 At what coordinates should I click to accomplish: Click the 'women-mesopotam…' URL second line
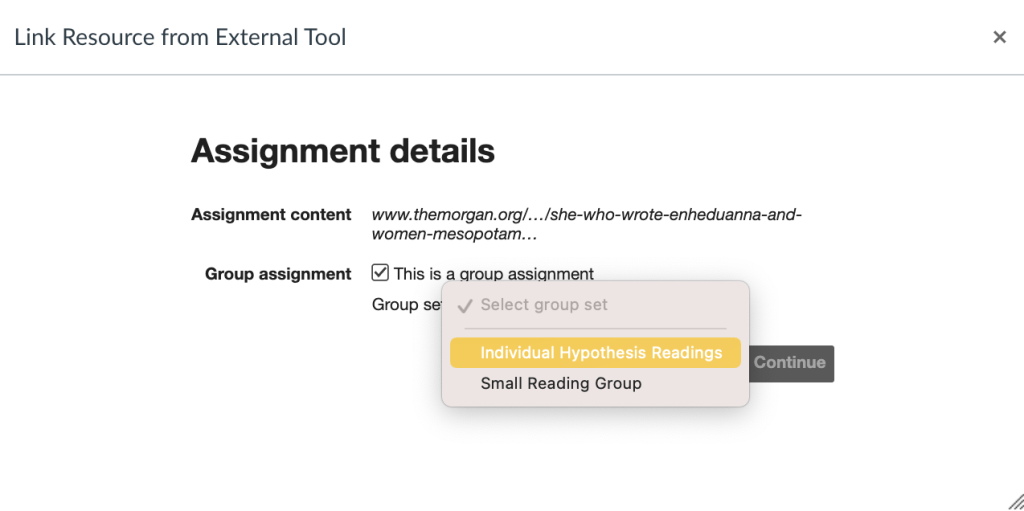[x=455, y=235]
